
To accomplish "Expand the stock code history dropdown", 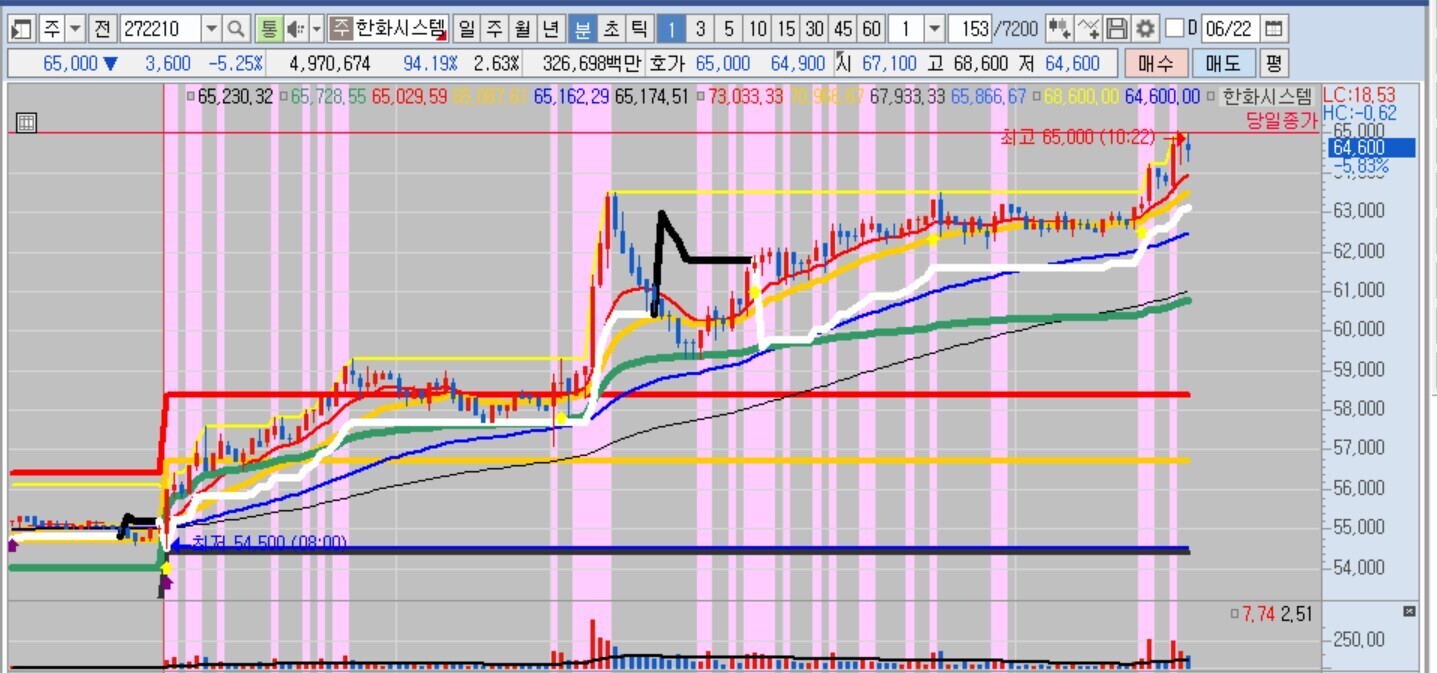I will [211, 28].
